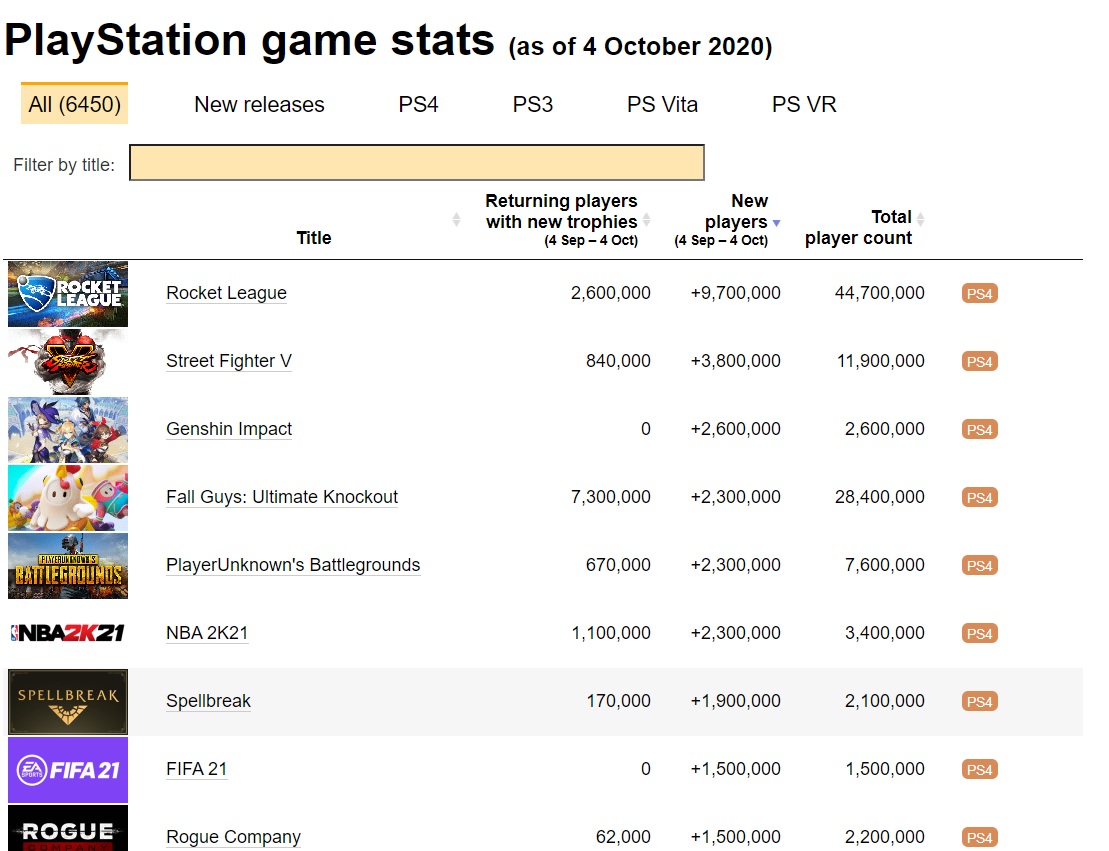This screenshot has width=1109, height=851.
Task: Sort by New players column
Action: pos(776,223)
